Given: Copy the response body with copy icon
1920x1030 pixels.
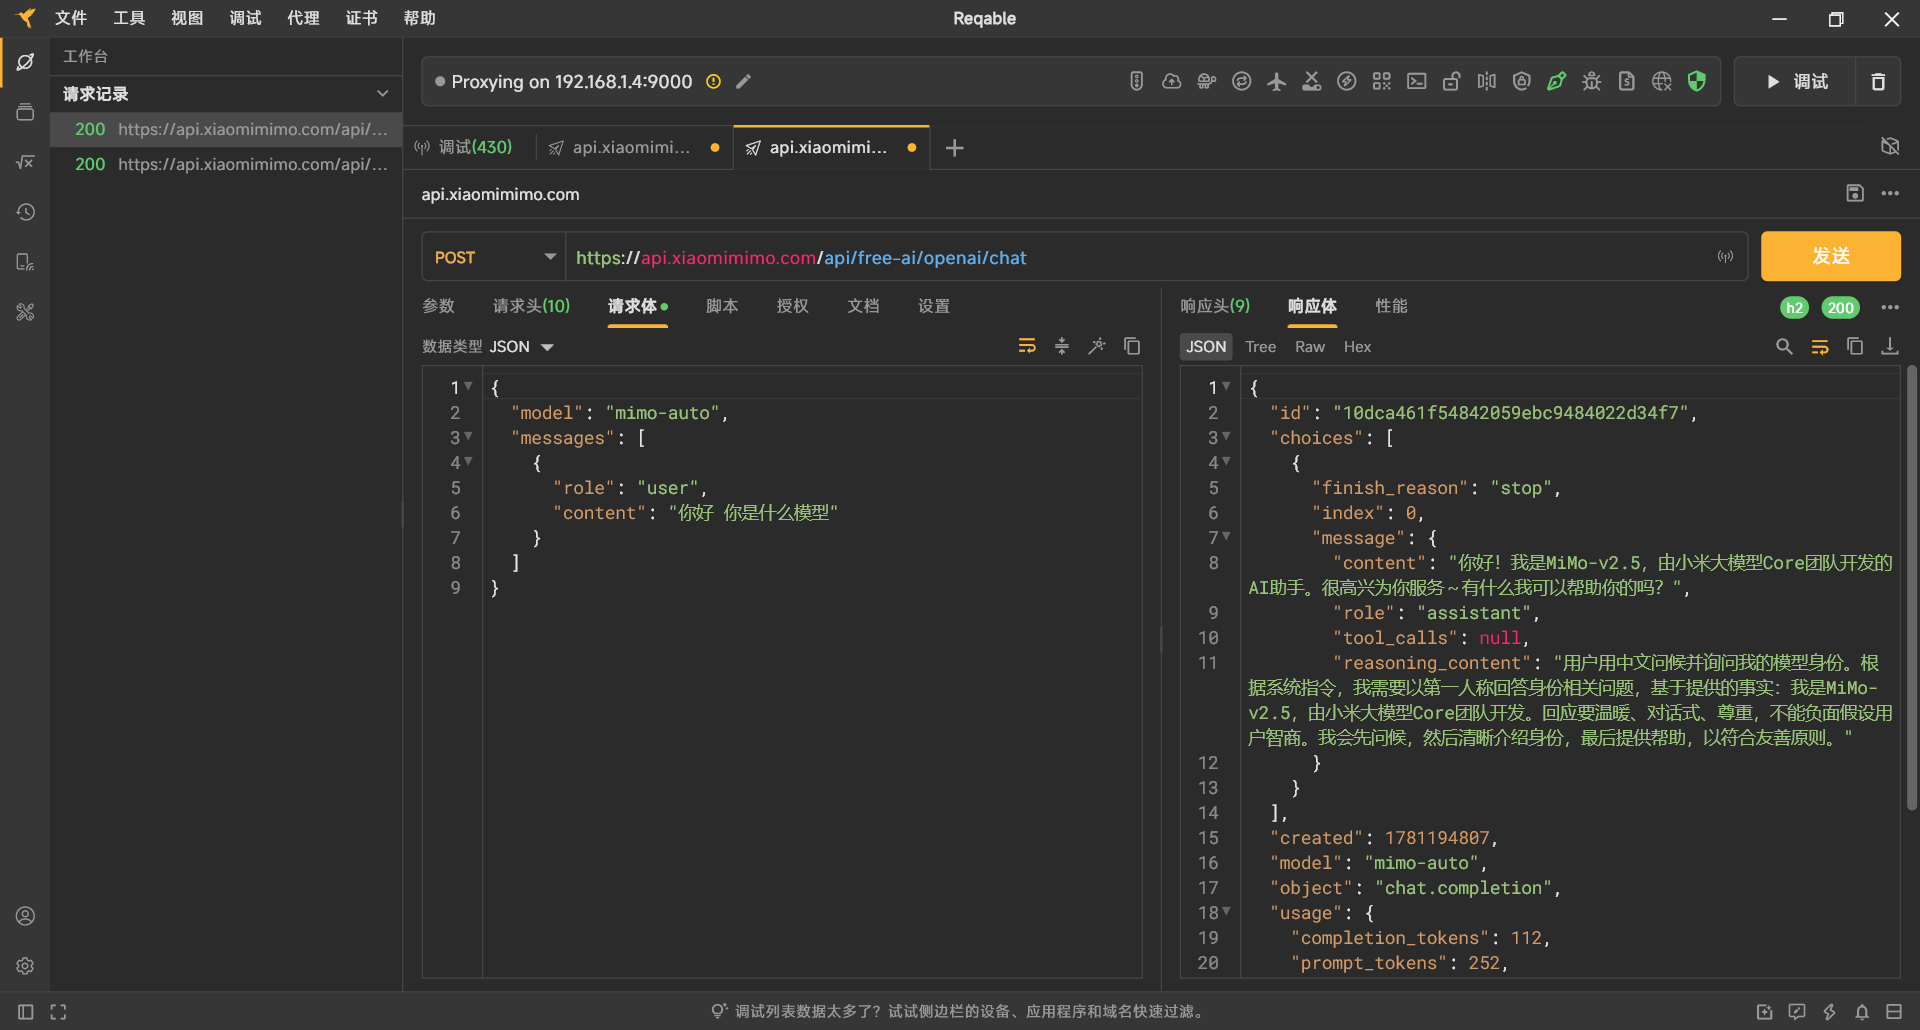Looking at the screenshot, I should click(1855, 346).
